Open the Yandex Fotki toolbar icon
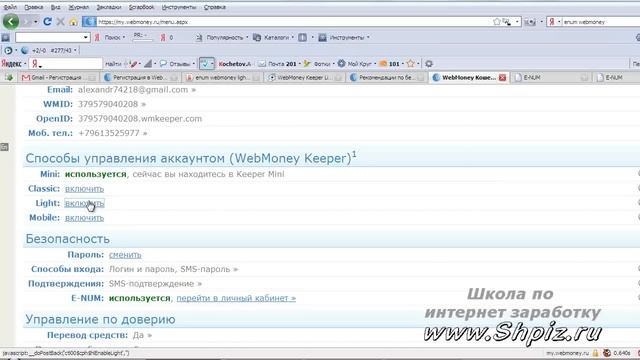The height and width of the screenshot is (360, 640). (307, 64)
